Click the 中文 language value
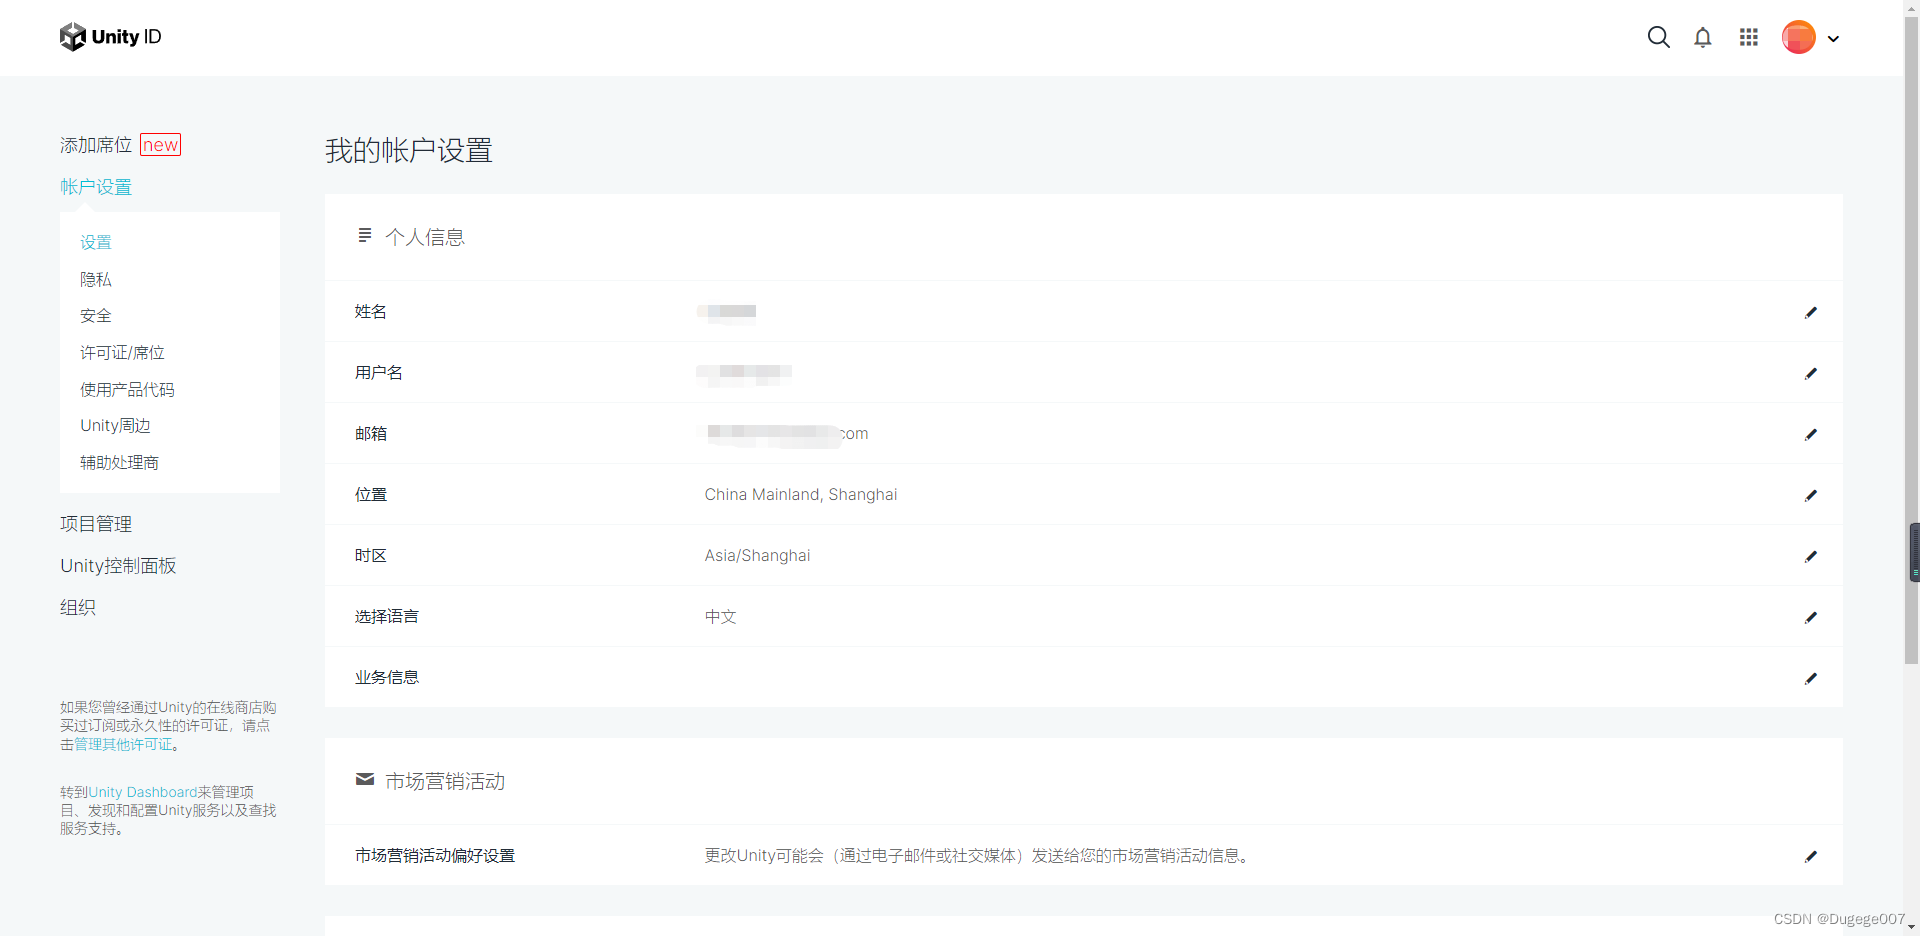Image resolution: width=1920 pixels, height=936 pixels. pos(720,617)
